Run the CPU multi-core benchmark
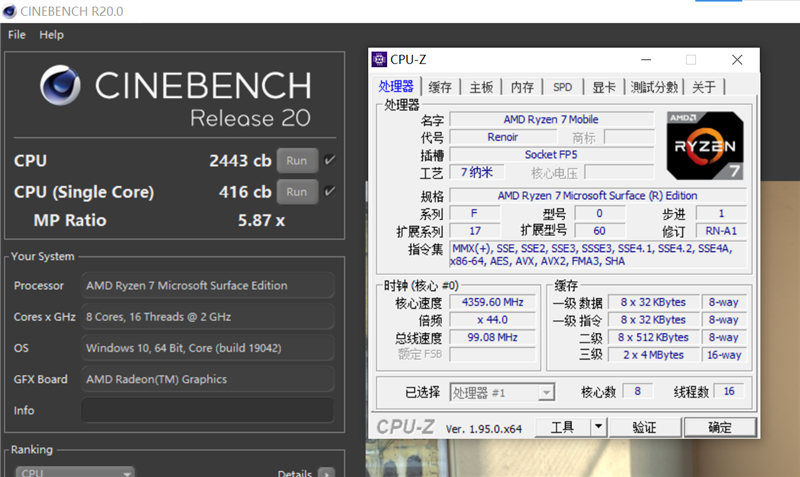This screenshot has height=477, width=800. coord(297,161)
